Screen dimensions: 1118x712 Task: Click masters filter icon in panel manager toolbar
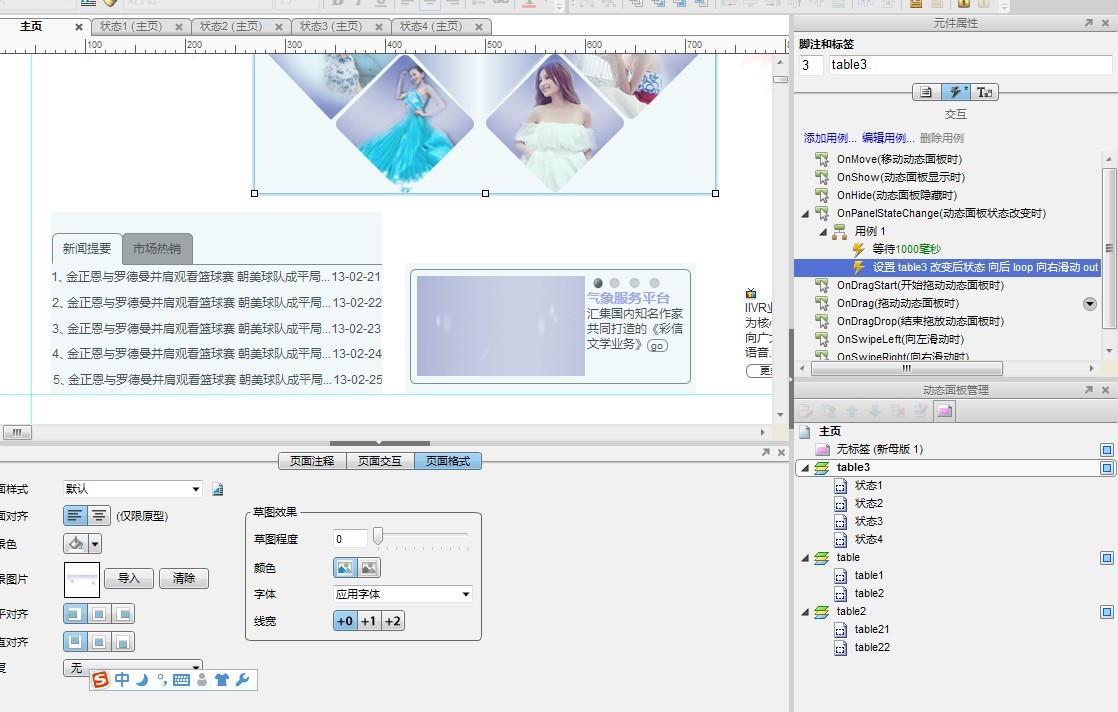[x=945, y=411]
